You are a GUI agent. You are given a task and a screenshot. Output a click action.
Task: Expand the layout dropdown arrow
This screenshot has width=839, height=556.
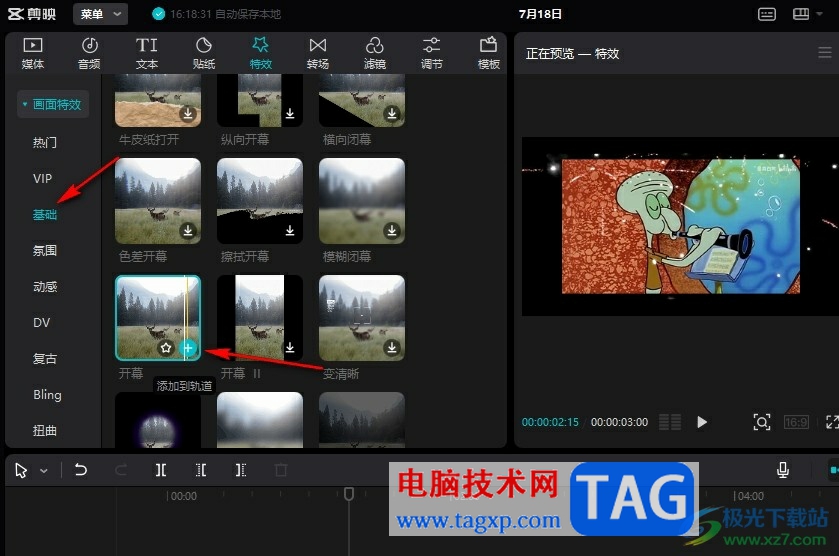pyautogui.click(x=819, y=14)
